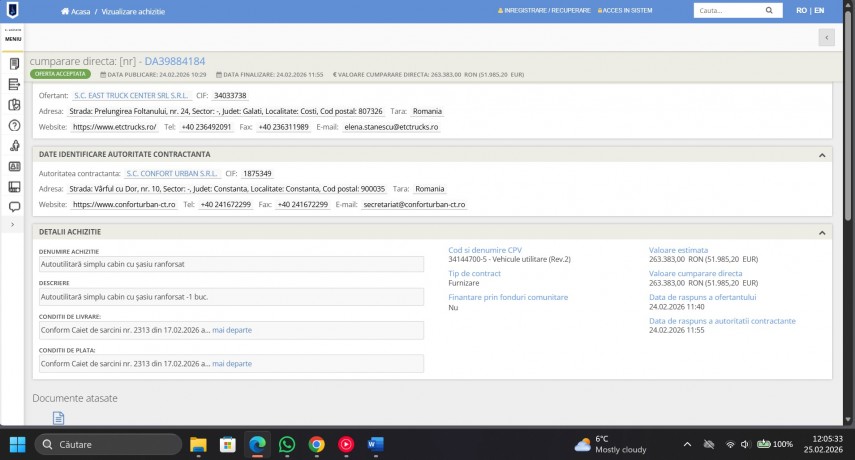855x460 pixels.
Task: Click the home icon next to Acasa
Action: point(65,11)
